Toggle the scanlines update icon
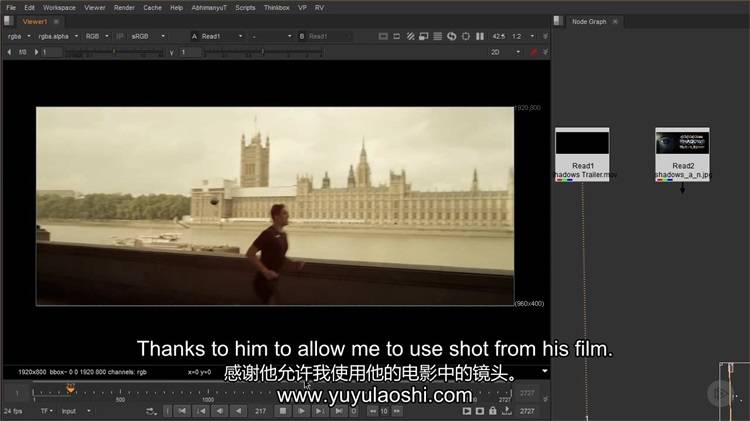The width and height of the screenshot is (750, 421). tap(438, 36)
